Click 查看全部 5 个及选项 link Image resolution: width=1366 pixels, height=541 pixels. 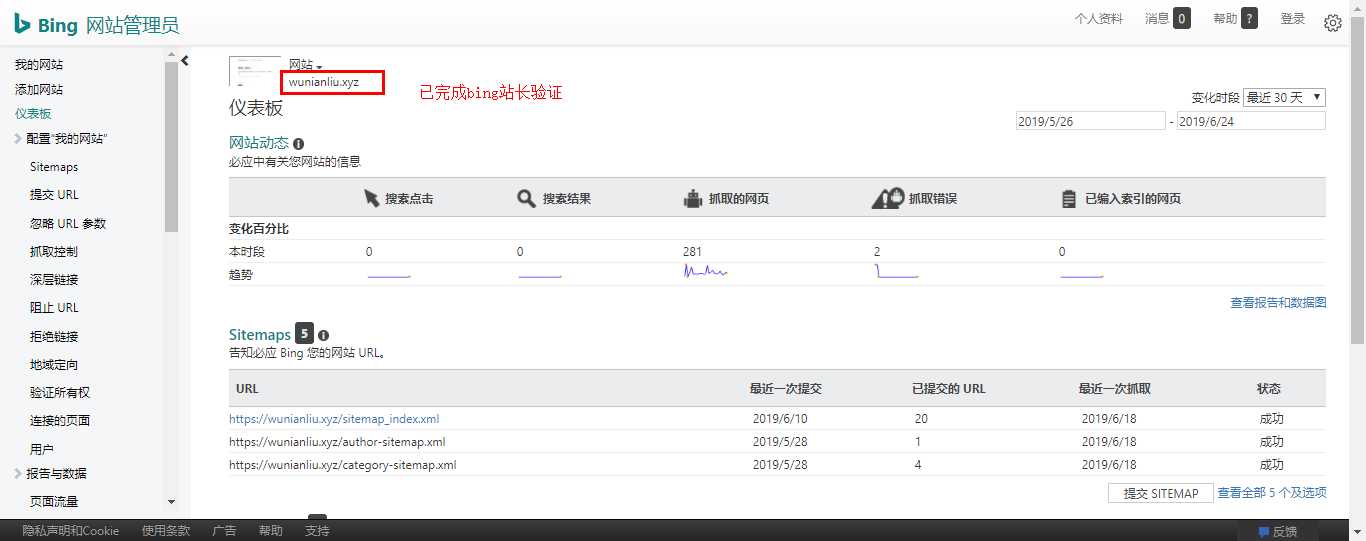1272,492
